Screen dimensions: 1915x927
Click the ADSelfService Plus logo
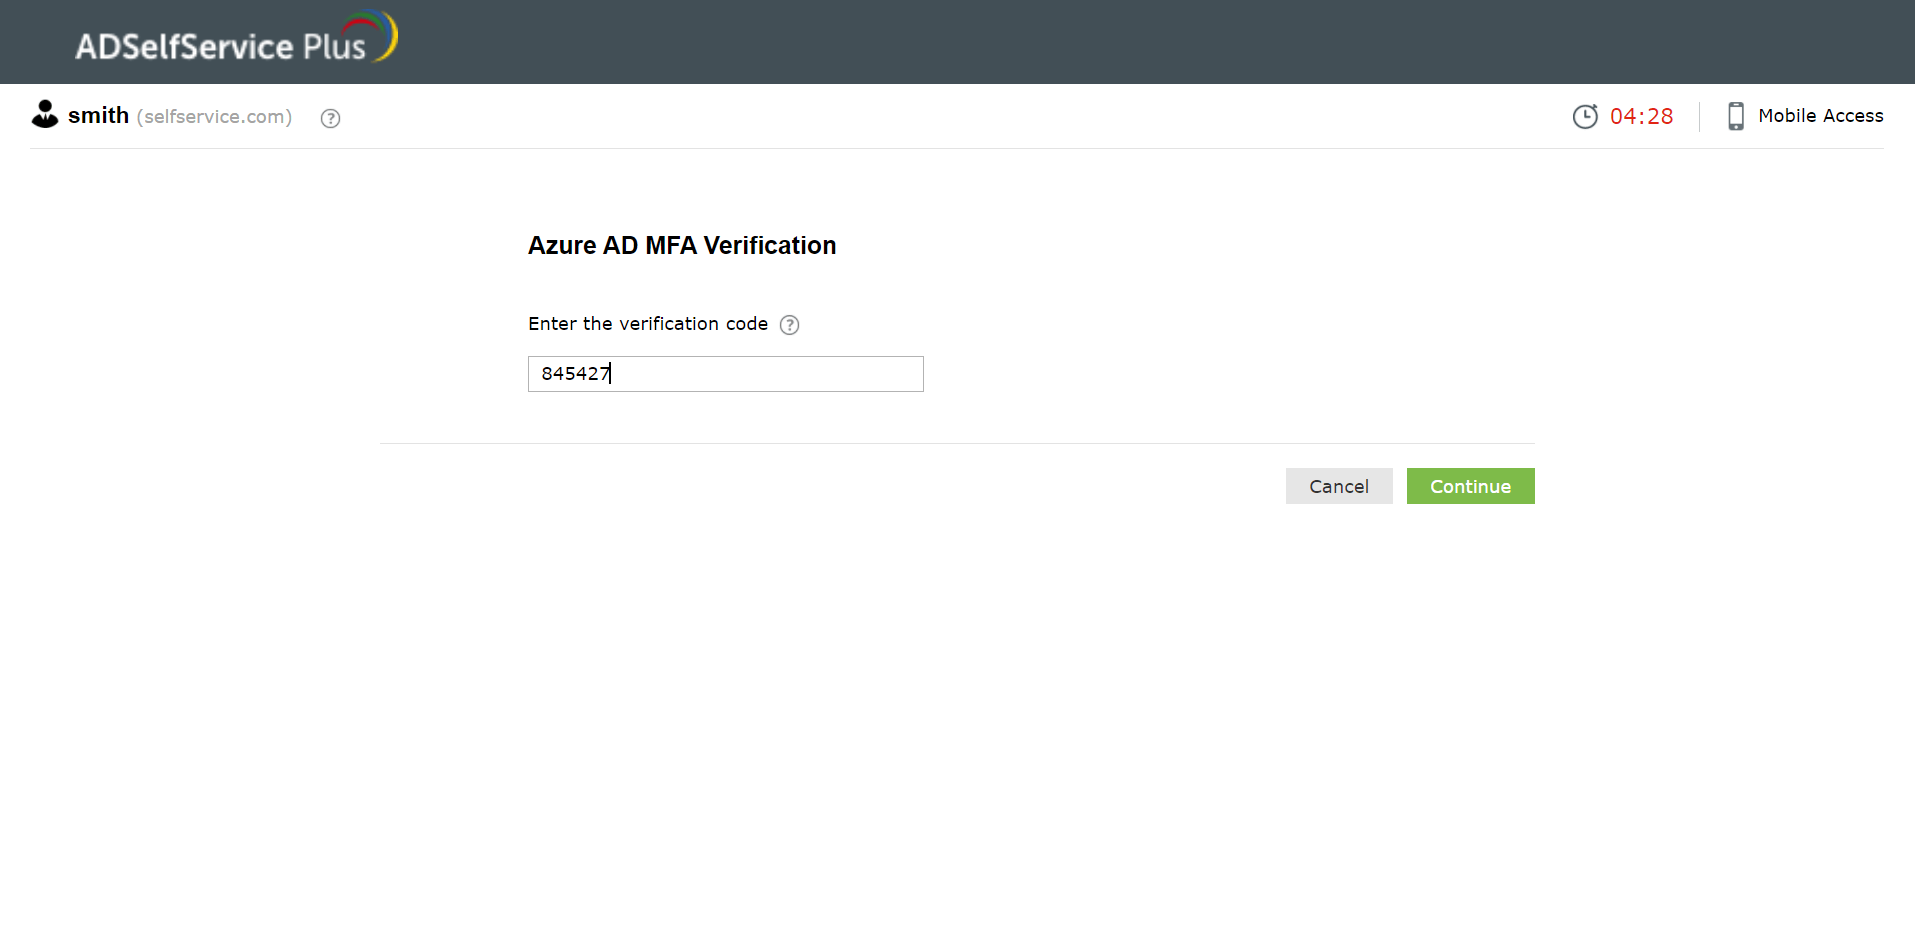[x=236, y=38]
